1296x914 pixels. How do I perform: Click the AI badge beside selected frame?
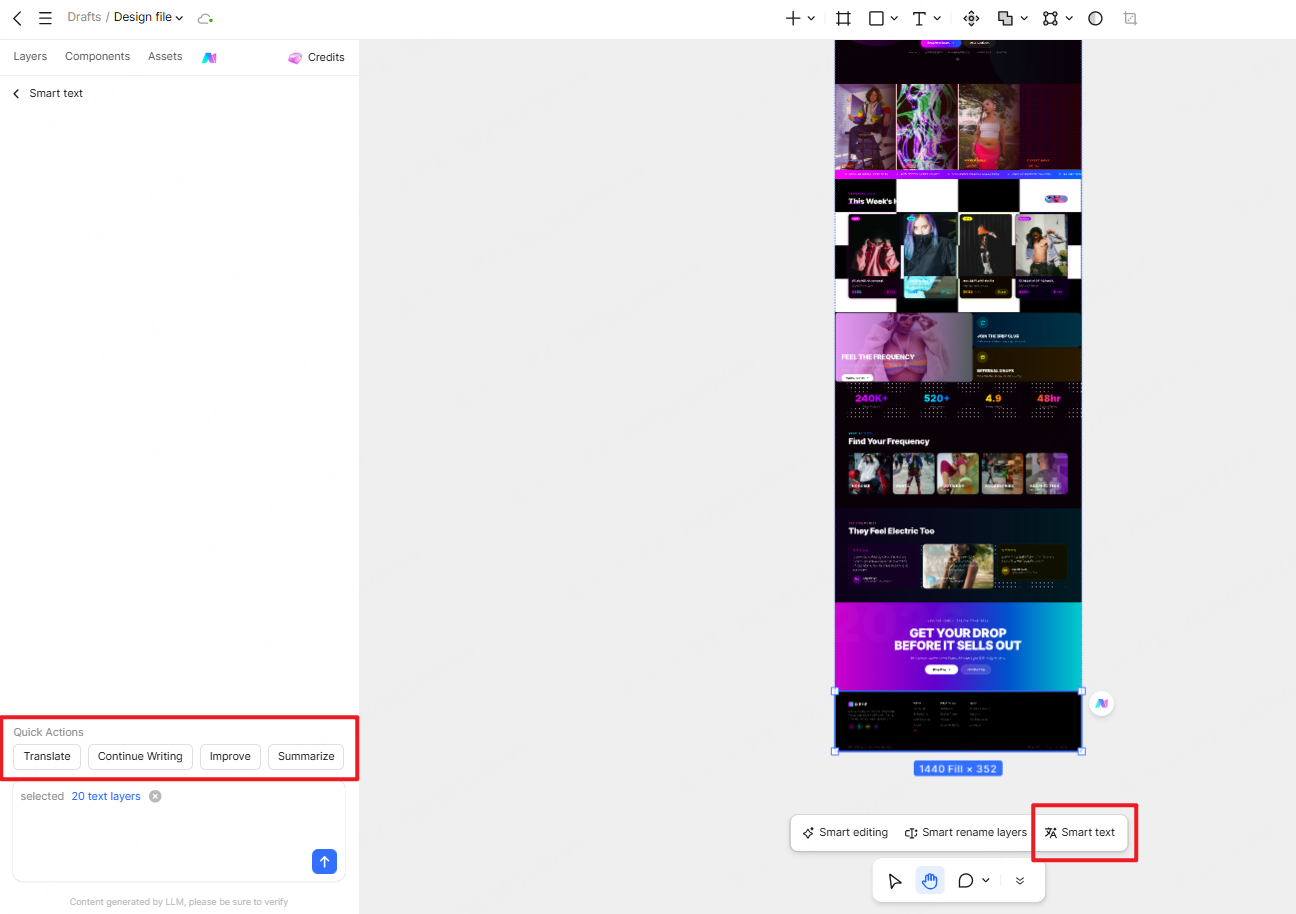click(x=1101, y=704)
